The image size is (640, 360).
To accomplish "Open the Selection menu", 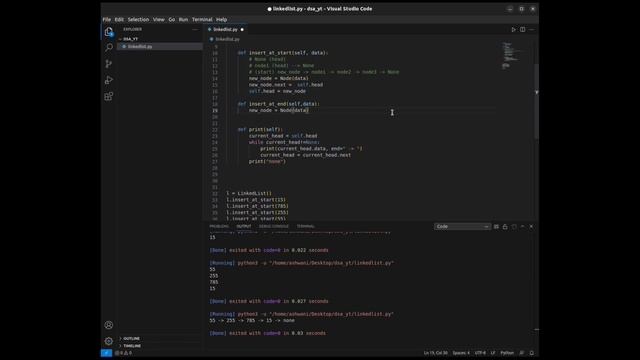I will (138, 20).
